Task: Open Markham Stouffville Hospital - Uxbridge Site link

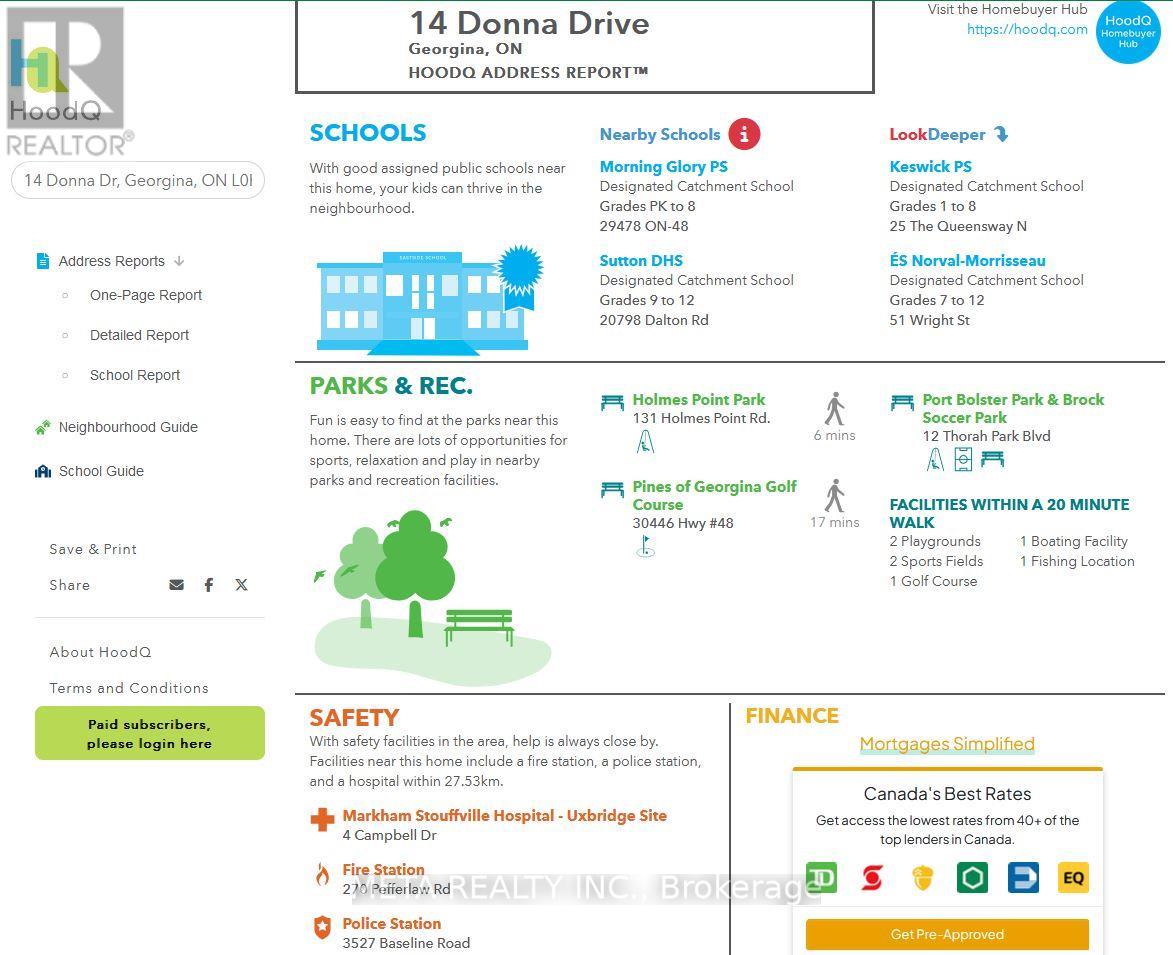Action: [504, 815]
